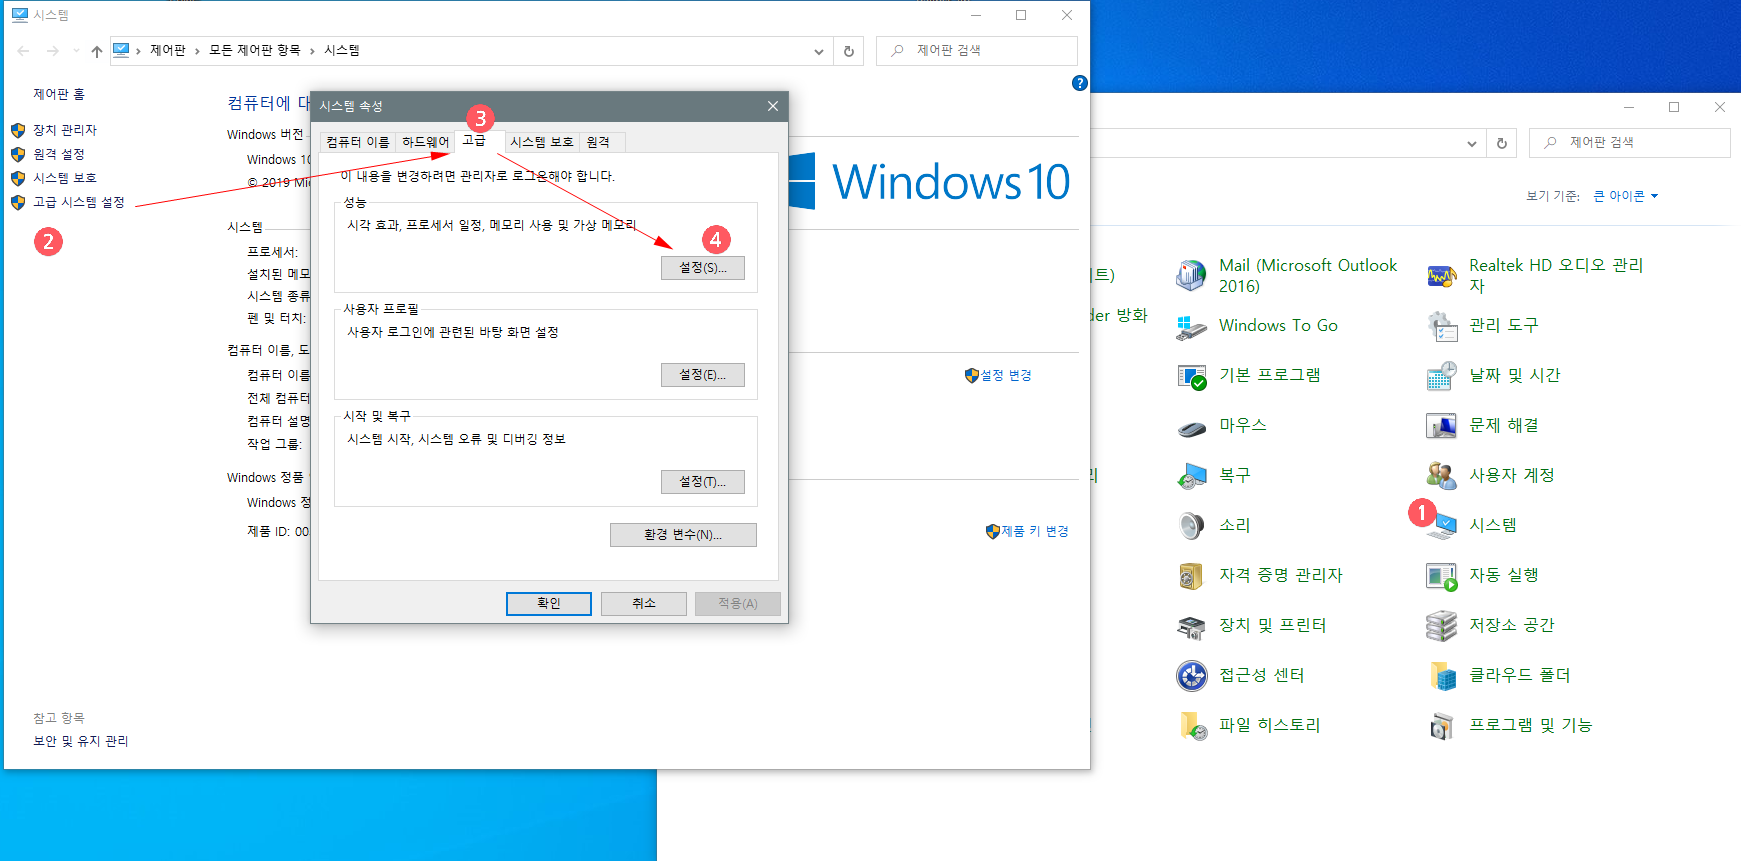The width and height of the screenshot is (1741, 861).
Task: Open 시스템 보호 sidebar link
Action: coord(65,178)
